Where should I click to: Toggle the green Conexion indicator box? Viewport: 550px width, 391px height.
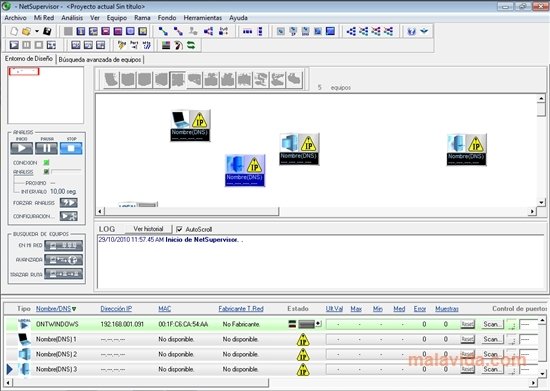pos(46,163)
